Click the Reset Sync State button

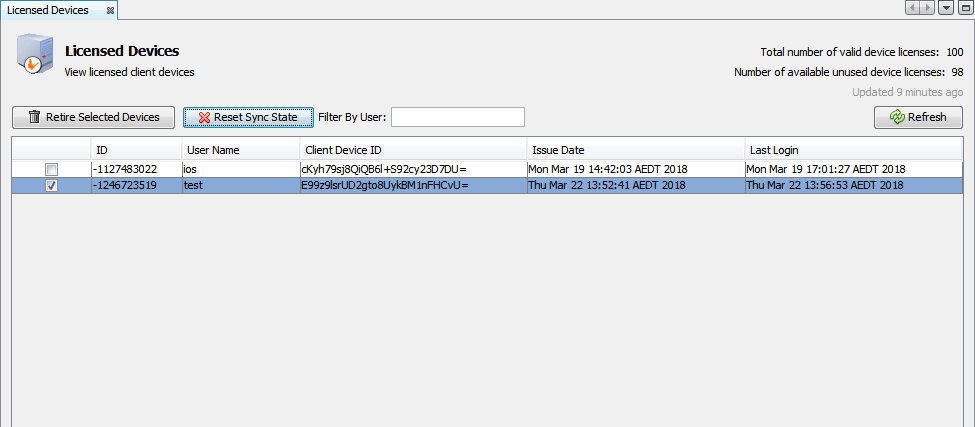click(248, 117)
